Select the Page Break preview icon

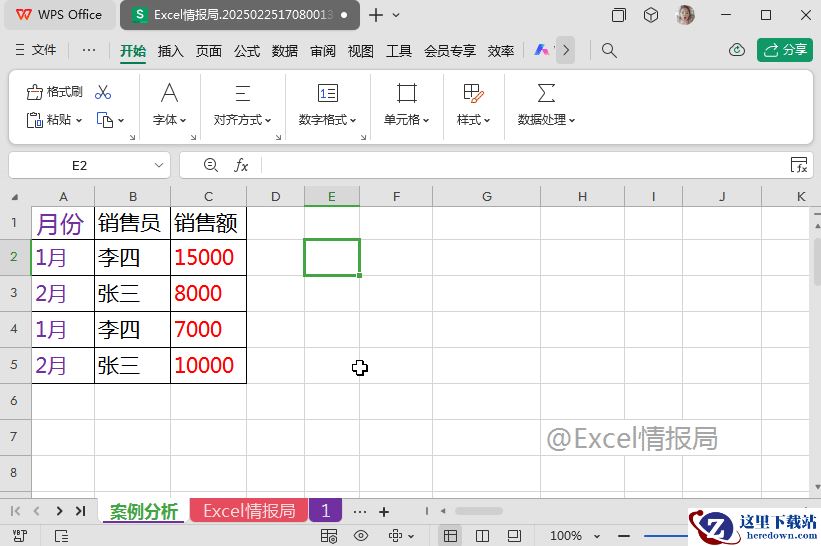pos(482,536)
